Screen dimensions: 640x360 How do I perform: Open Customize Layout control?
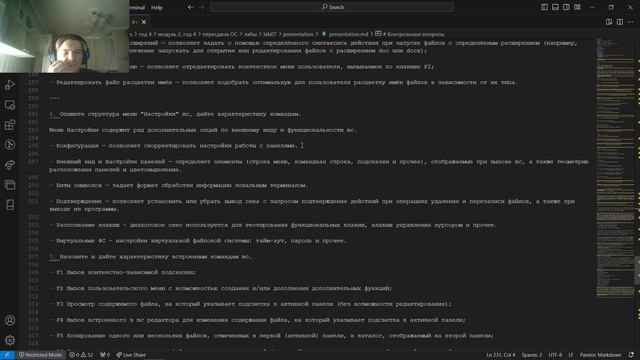coord(577,7)
